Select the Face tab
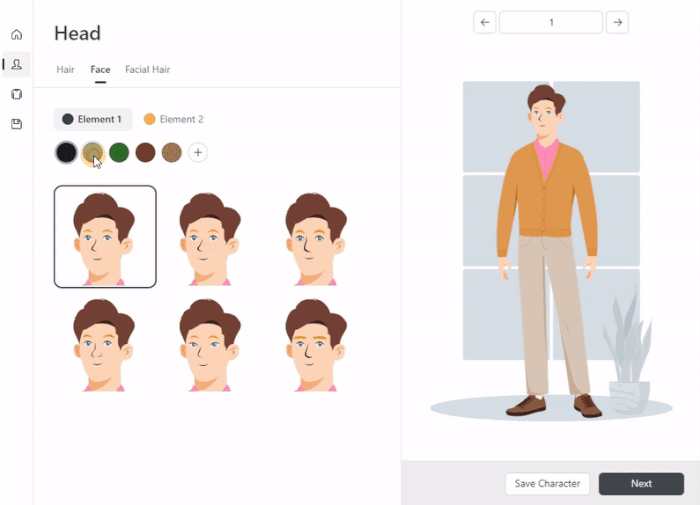This screenshot has width=700, height=505. coord(100,70)
